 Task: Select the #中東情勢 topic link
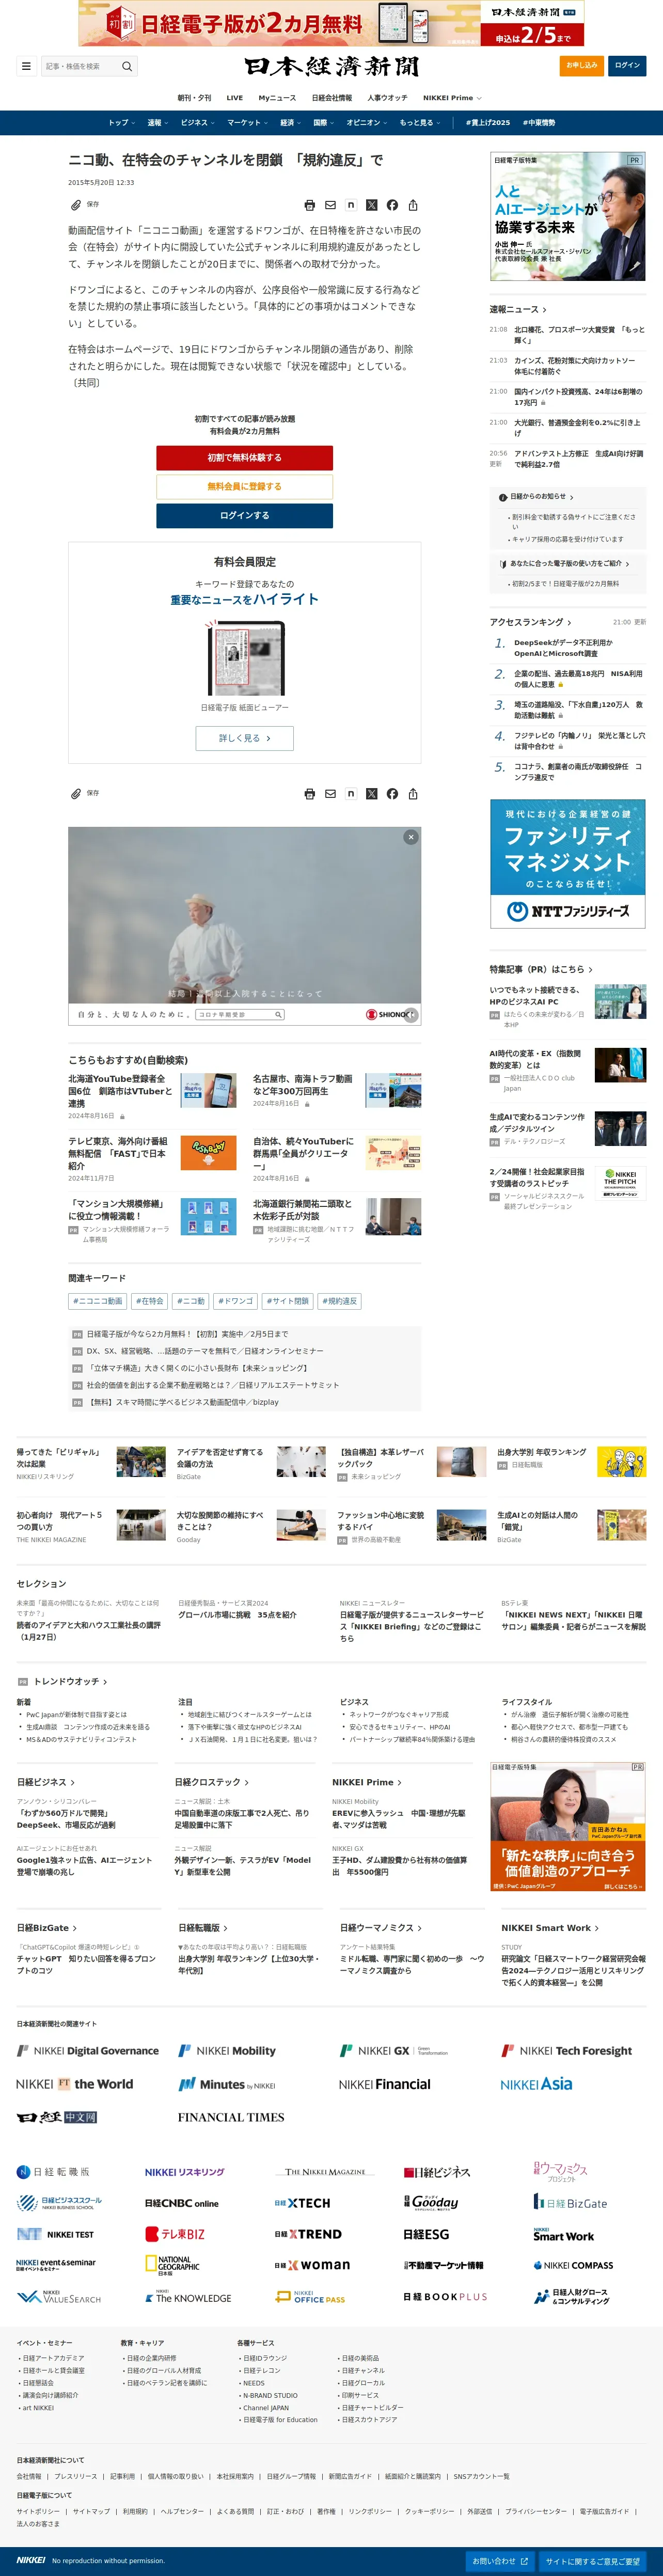point(538,123)
